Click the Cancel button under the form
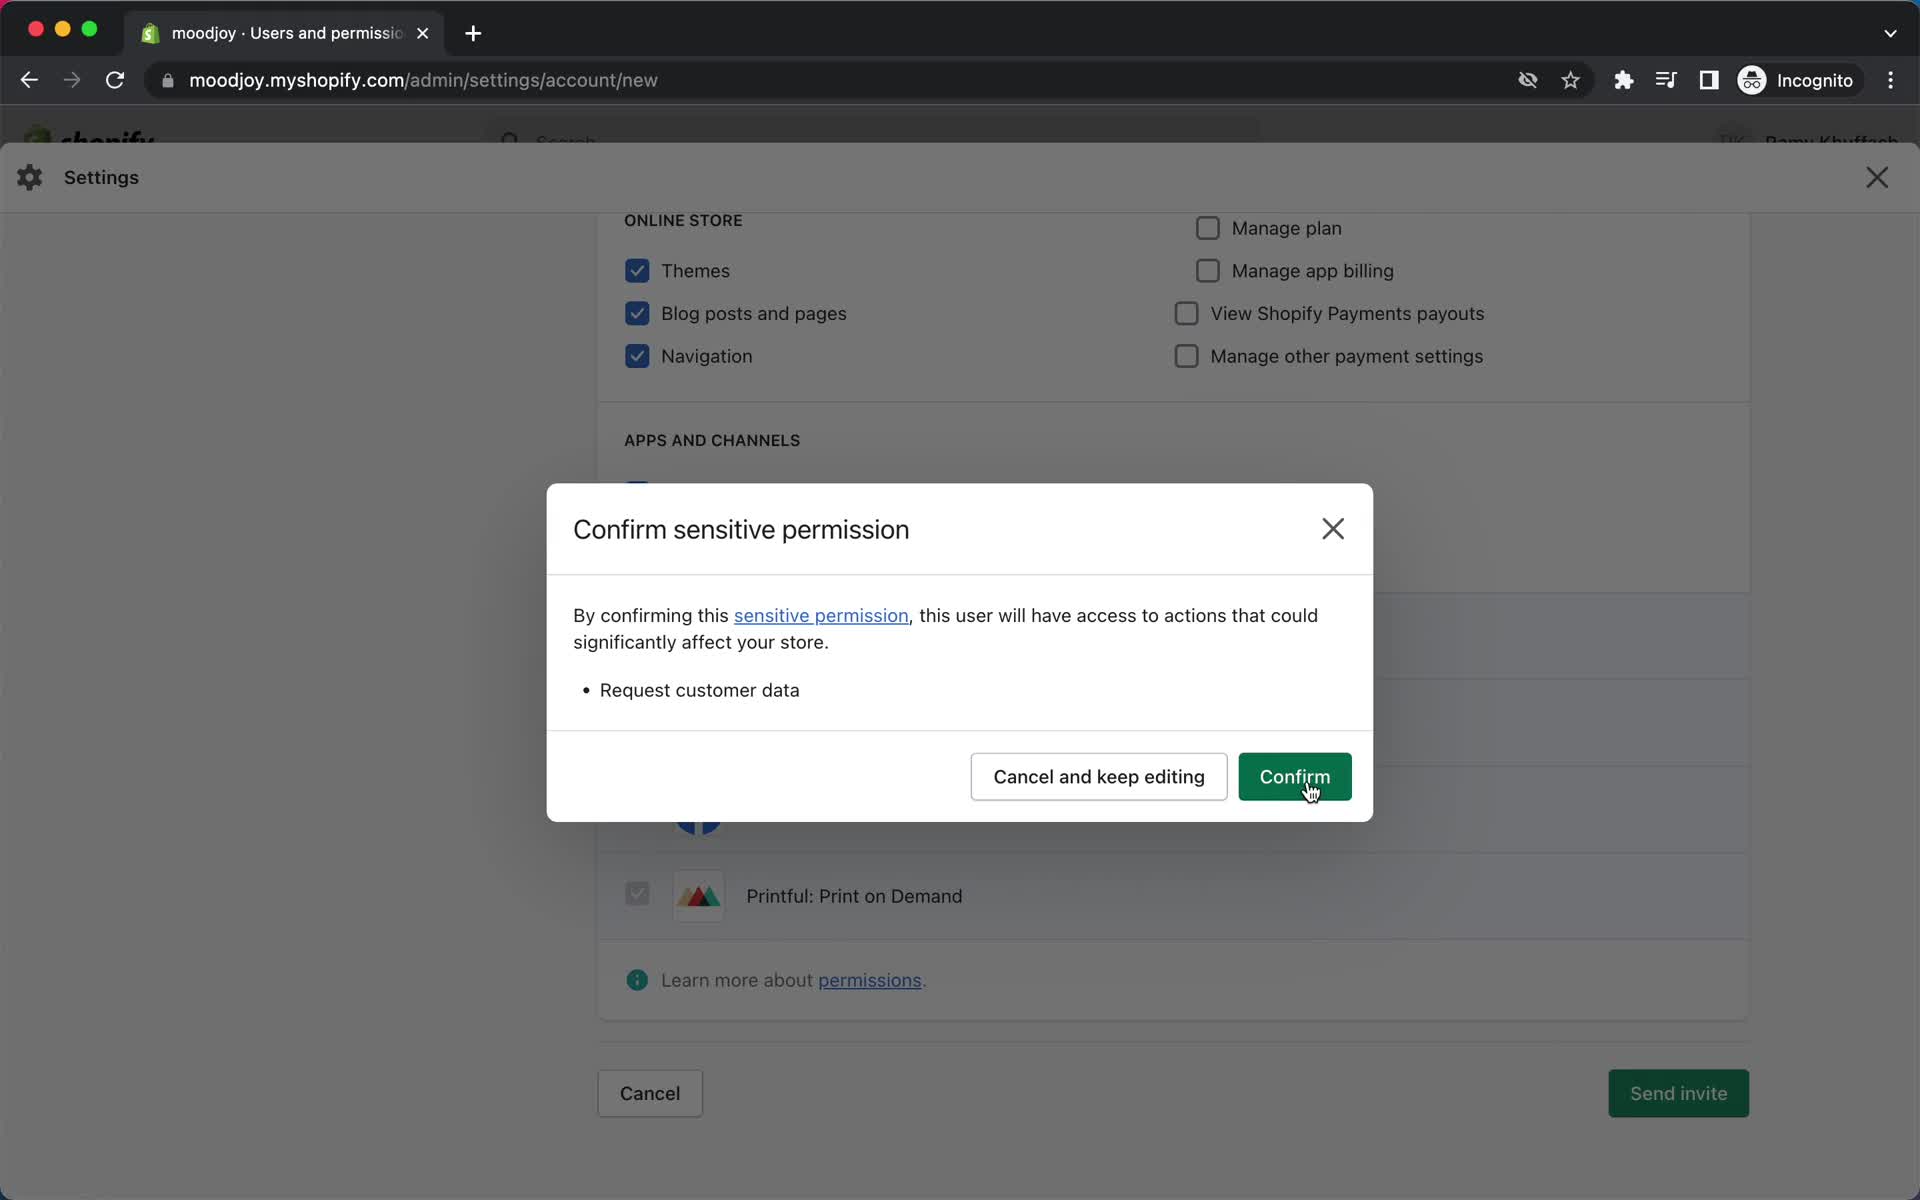This screenshot has height=1200, width=1920. 650,1093
